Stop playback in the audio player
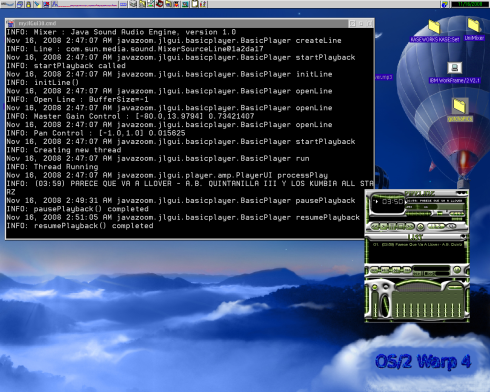Image resolution: width=490 pixels, height=392 pixels. click(x=401, y=226)
